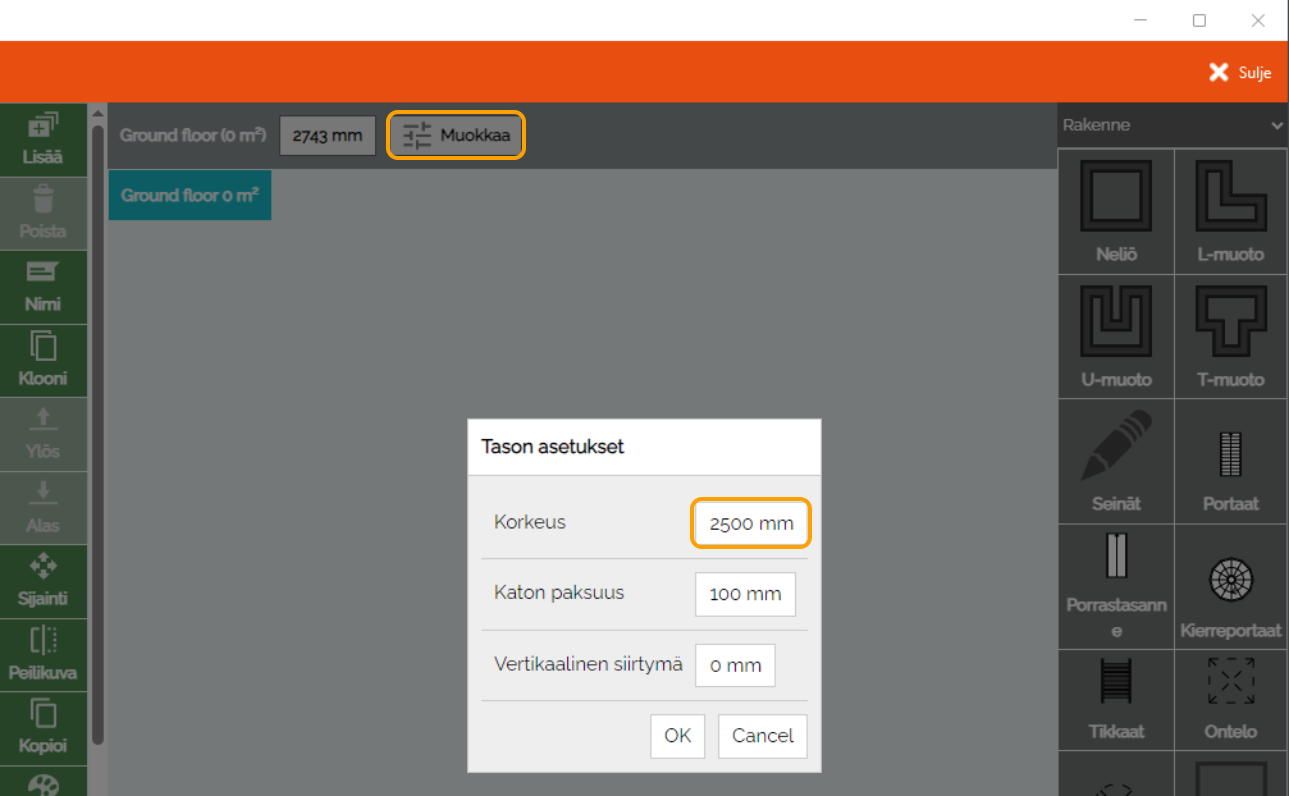Add Kierreportaat spiral stairs
Image resolution: width=1289 pixels, height=796 pixels.
pyautogui.click(x=1231, y=587)
